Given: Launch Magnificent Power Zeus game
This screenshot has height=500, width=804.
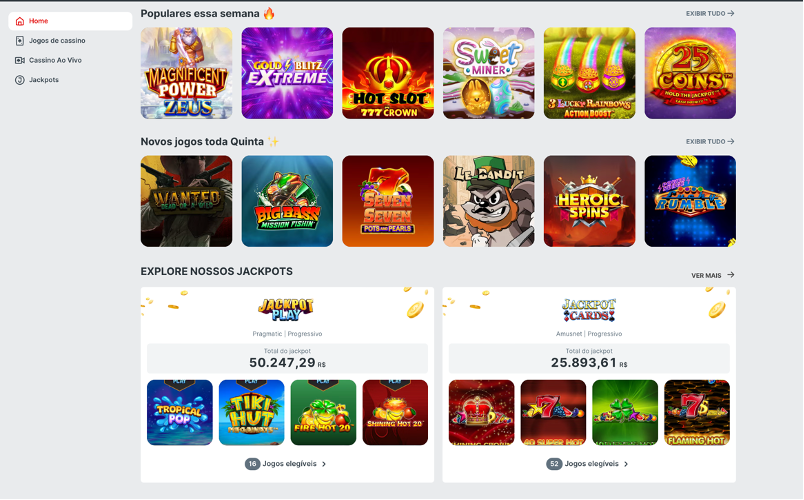Looking at the screenshot, I should [187, 73].
